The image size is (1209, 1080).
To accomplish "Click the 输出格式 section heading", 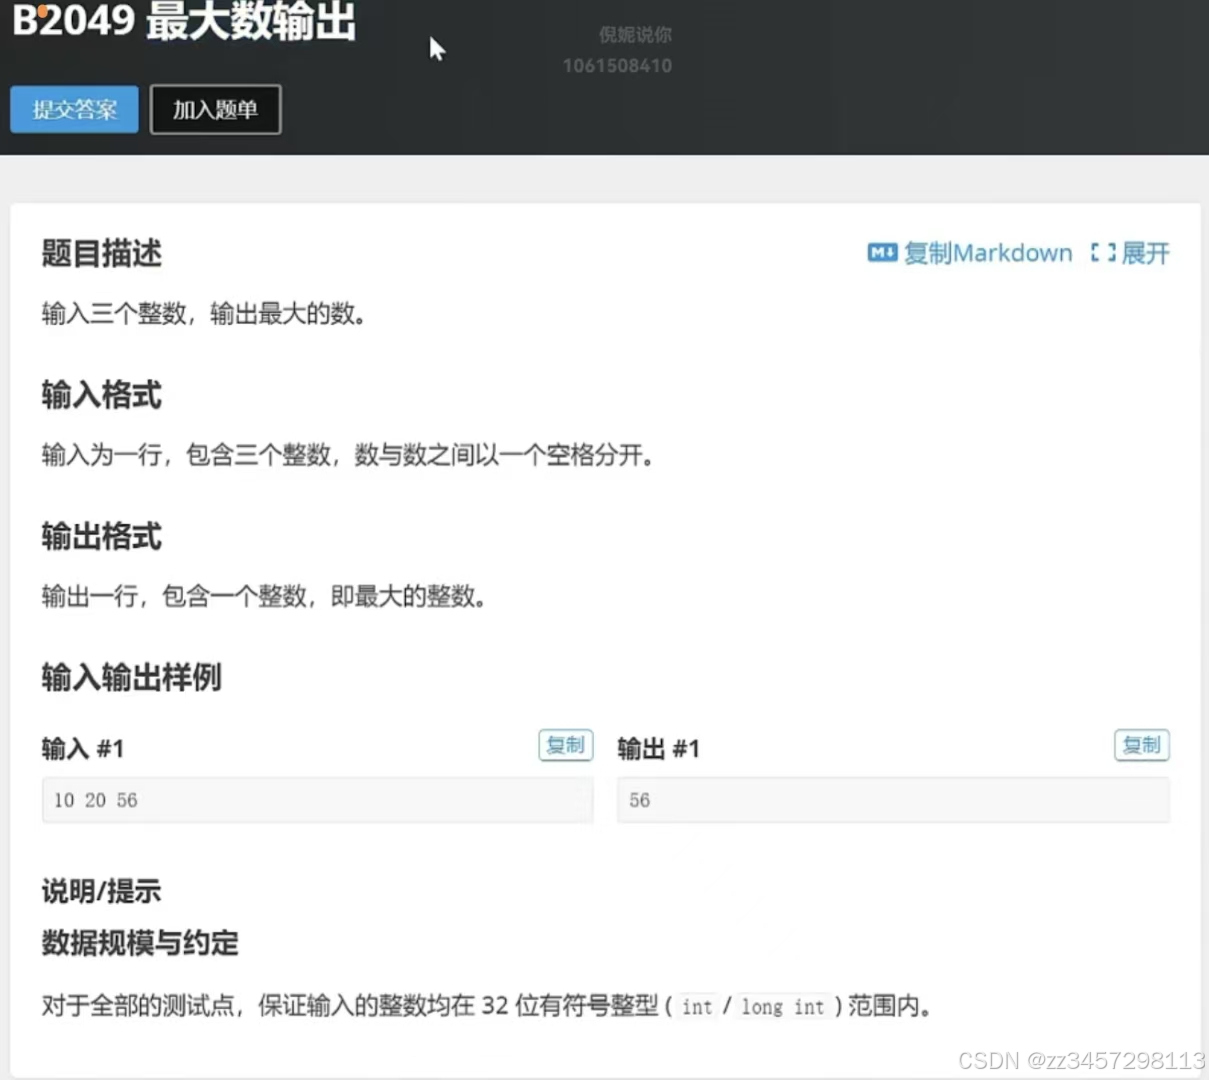I will pos(101,537).
